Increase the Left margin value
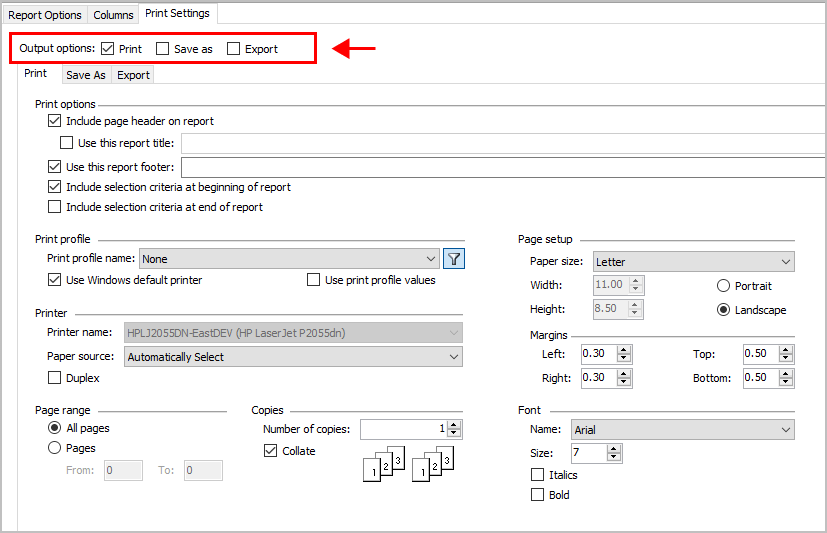This screenshot has width=827, height=533. [x=625, y=350]
